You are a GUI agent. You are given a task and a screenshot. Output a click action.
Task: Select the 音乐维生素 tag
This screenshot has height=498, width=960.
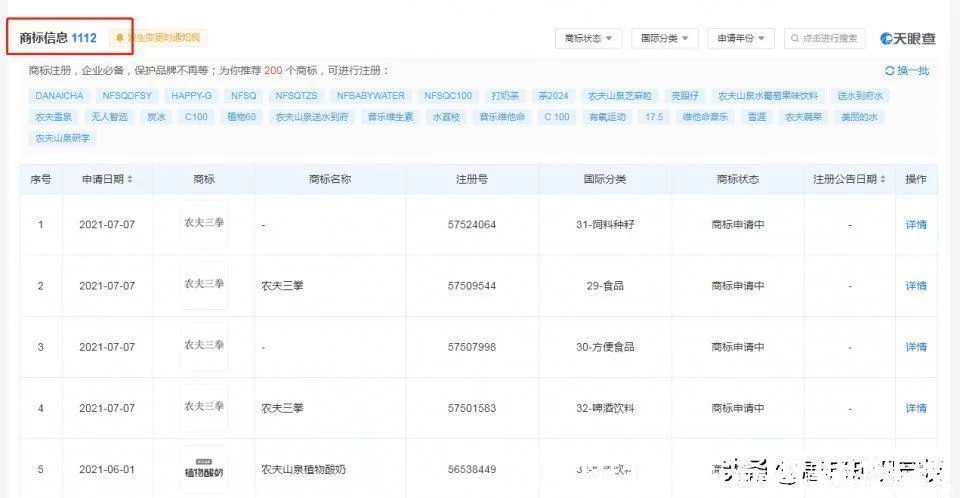[391, 117]
